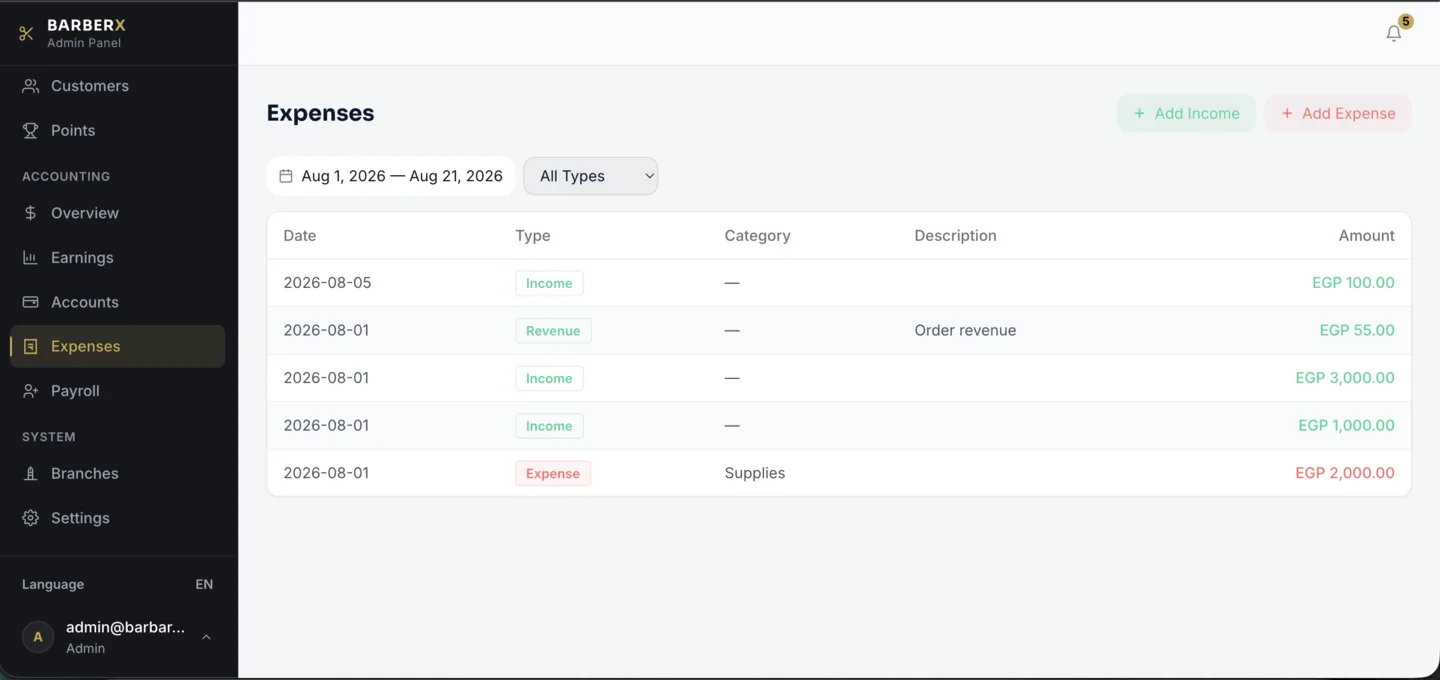The width and height of the screenshot is (1440, 680).
Task: Click the calendar icon in date range
Action: 286,176
